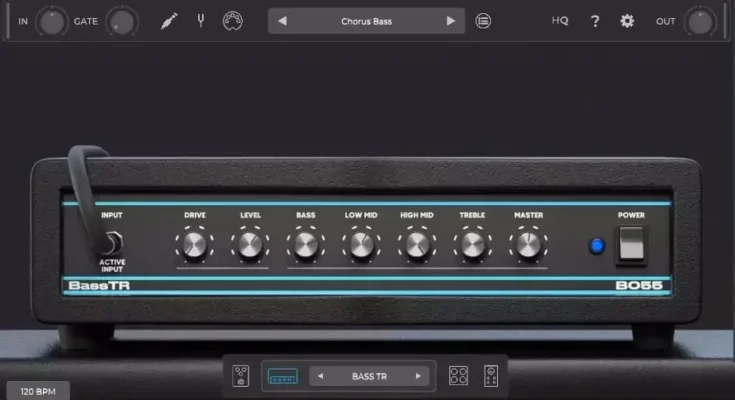
Task: Open the Chorus Bass preset dropdown
Action: tap(366, 21)
